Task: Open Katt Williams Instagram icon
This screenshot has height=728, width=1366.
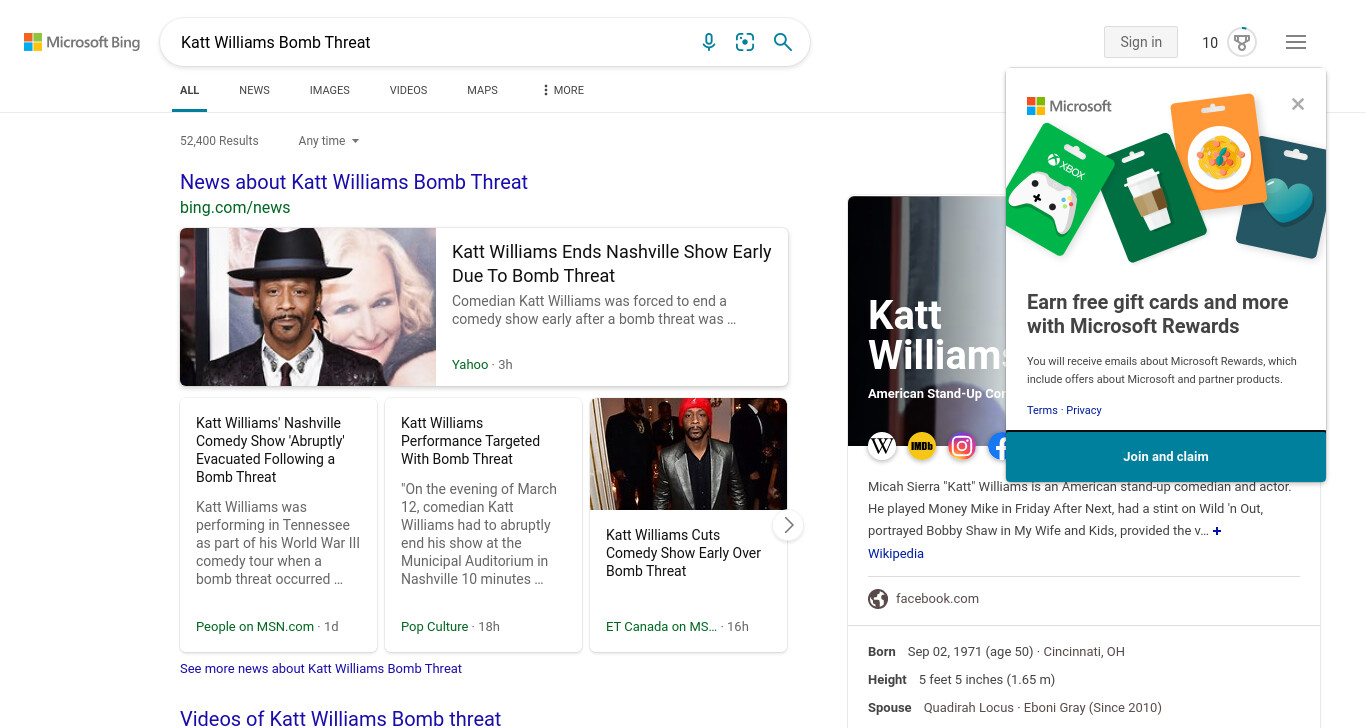Action: tap(962, 446)
